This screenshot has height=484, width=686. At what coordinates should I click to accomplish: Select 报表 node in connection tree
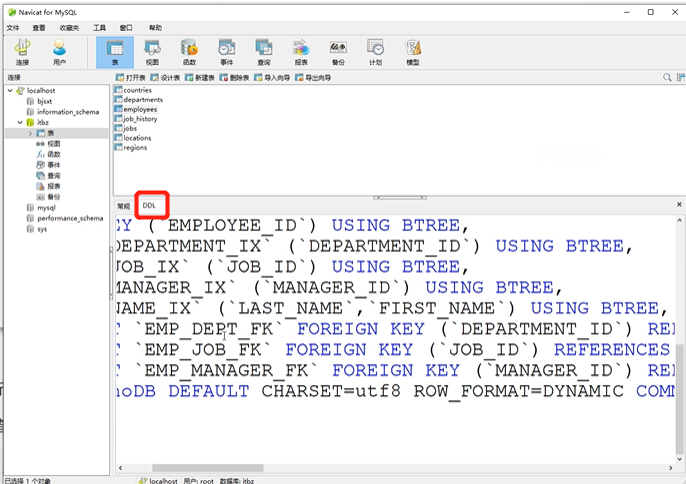(53, 186)
